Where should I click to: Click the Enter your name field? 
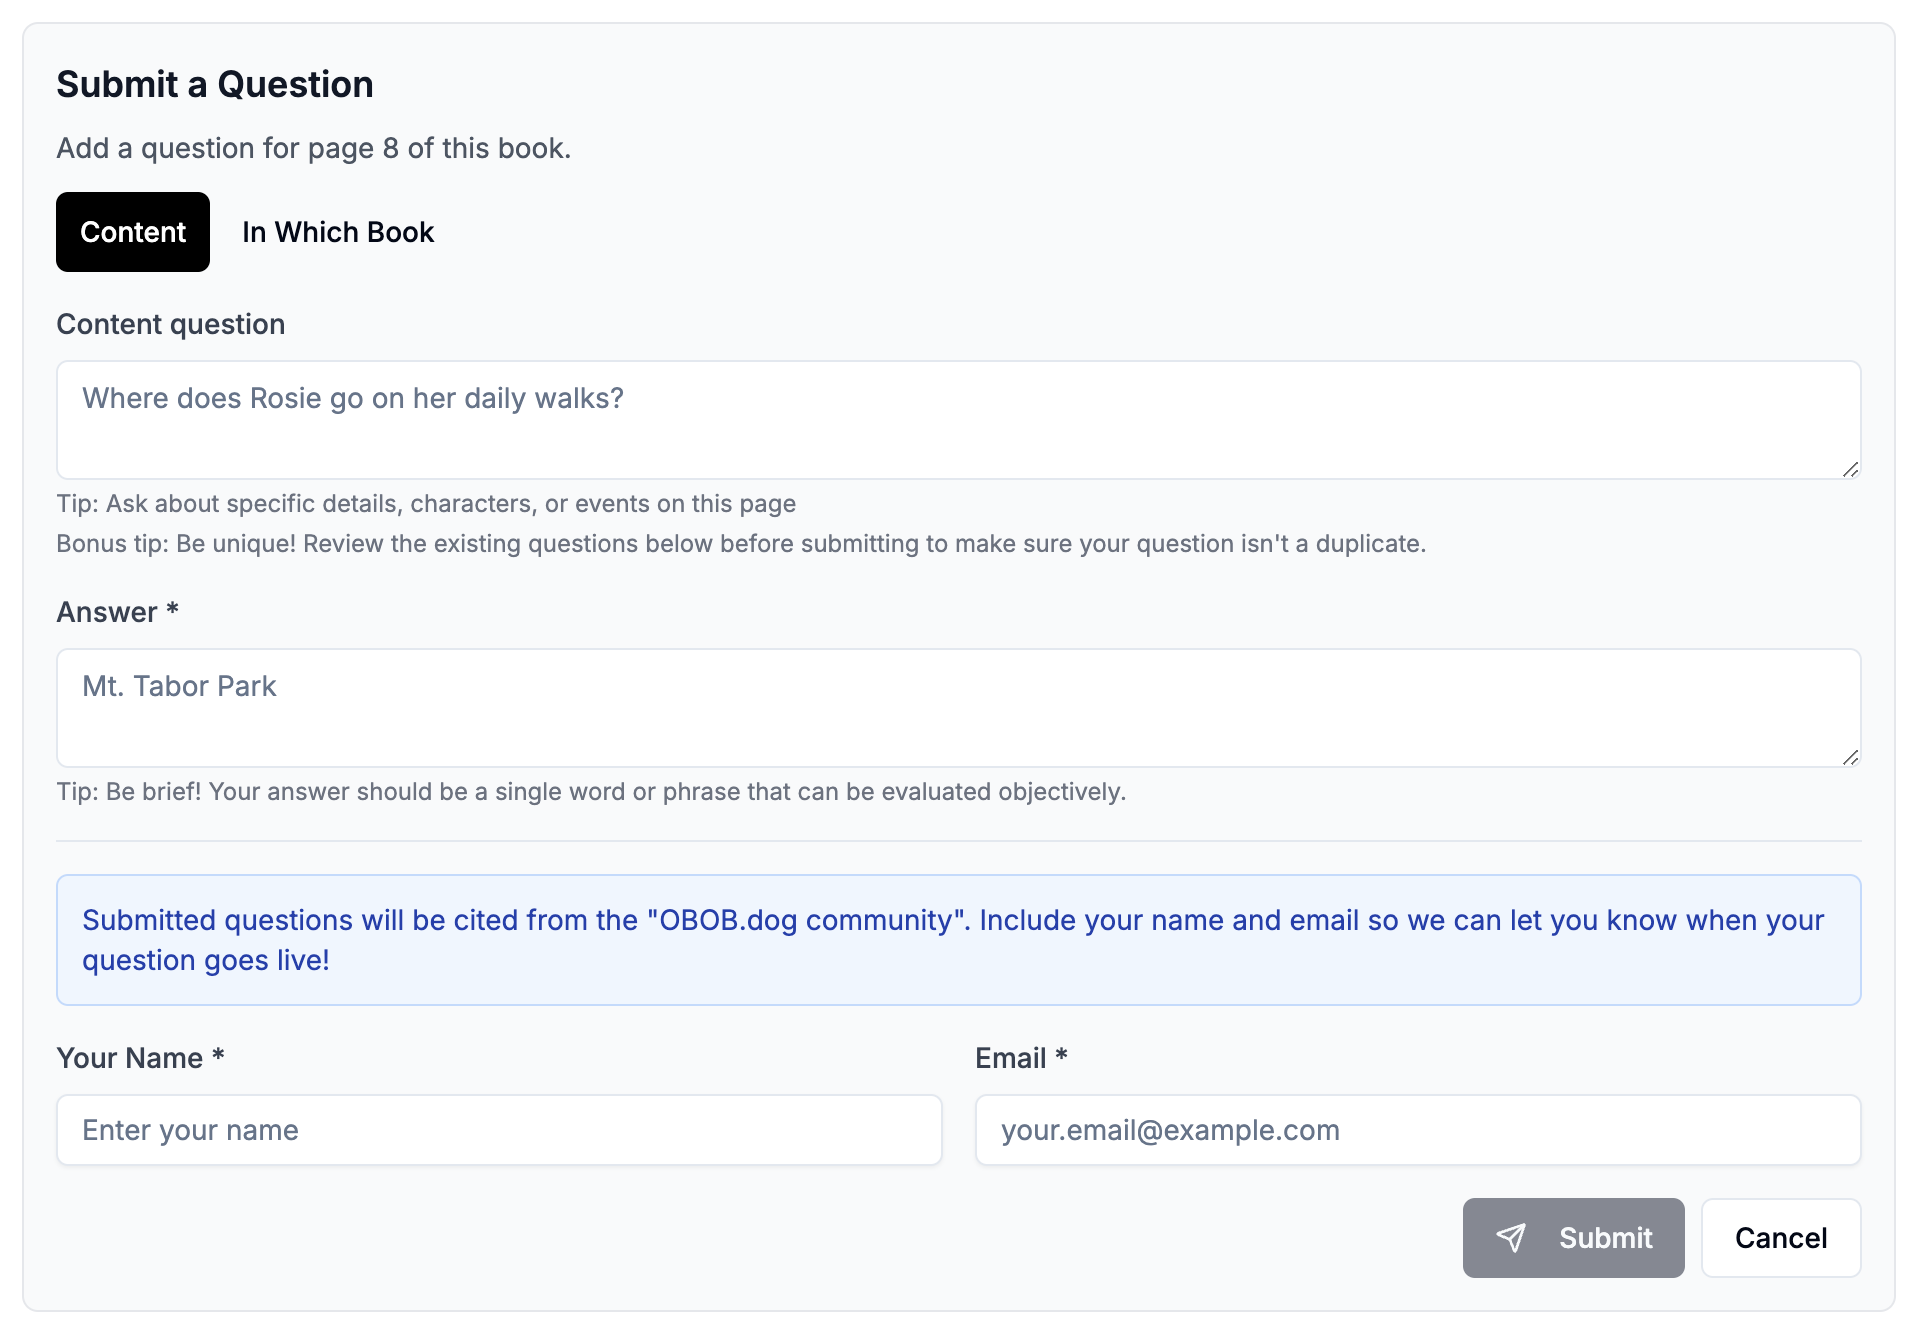(498, 1130)
